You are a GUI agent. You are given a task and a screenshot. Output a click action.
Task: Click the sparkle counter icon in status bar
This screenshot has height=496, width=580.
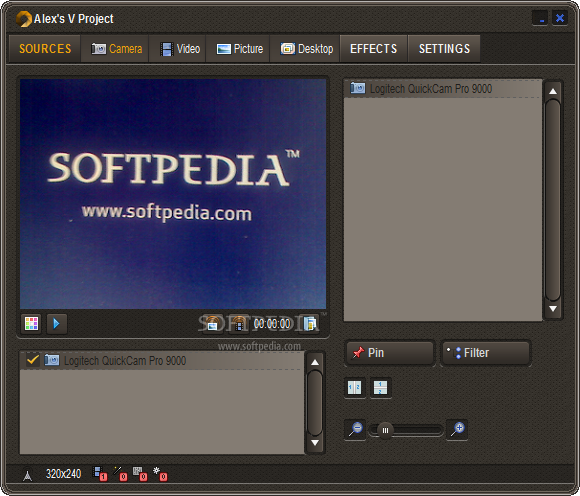coord(160,474)
